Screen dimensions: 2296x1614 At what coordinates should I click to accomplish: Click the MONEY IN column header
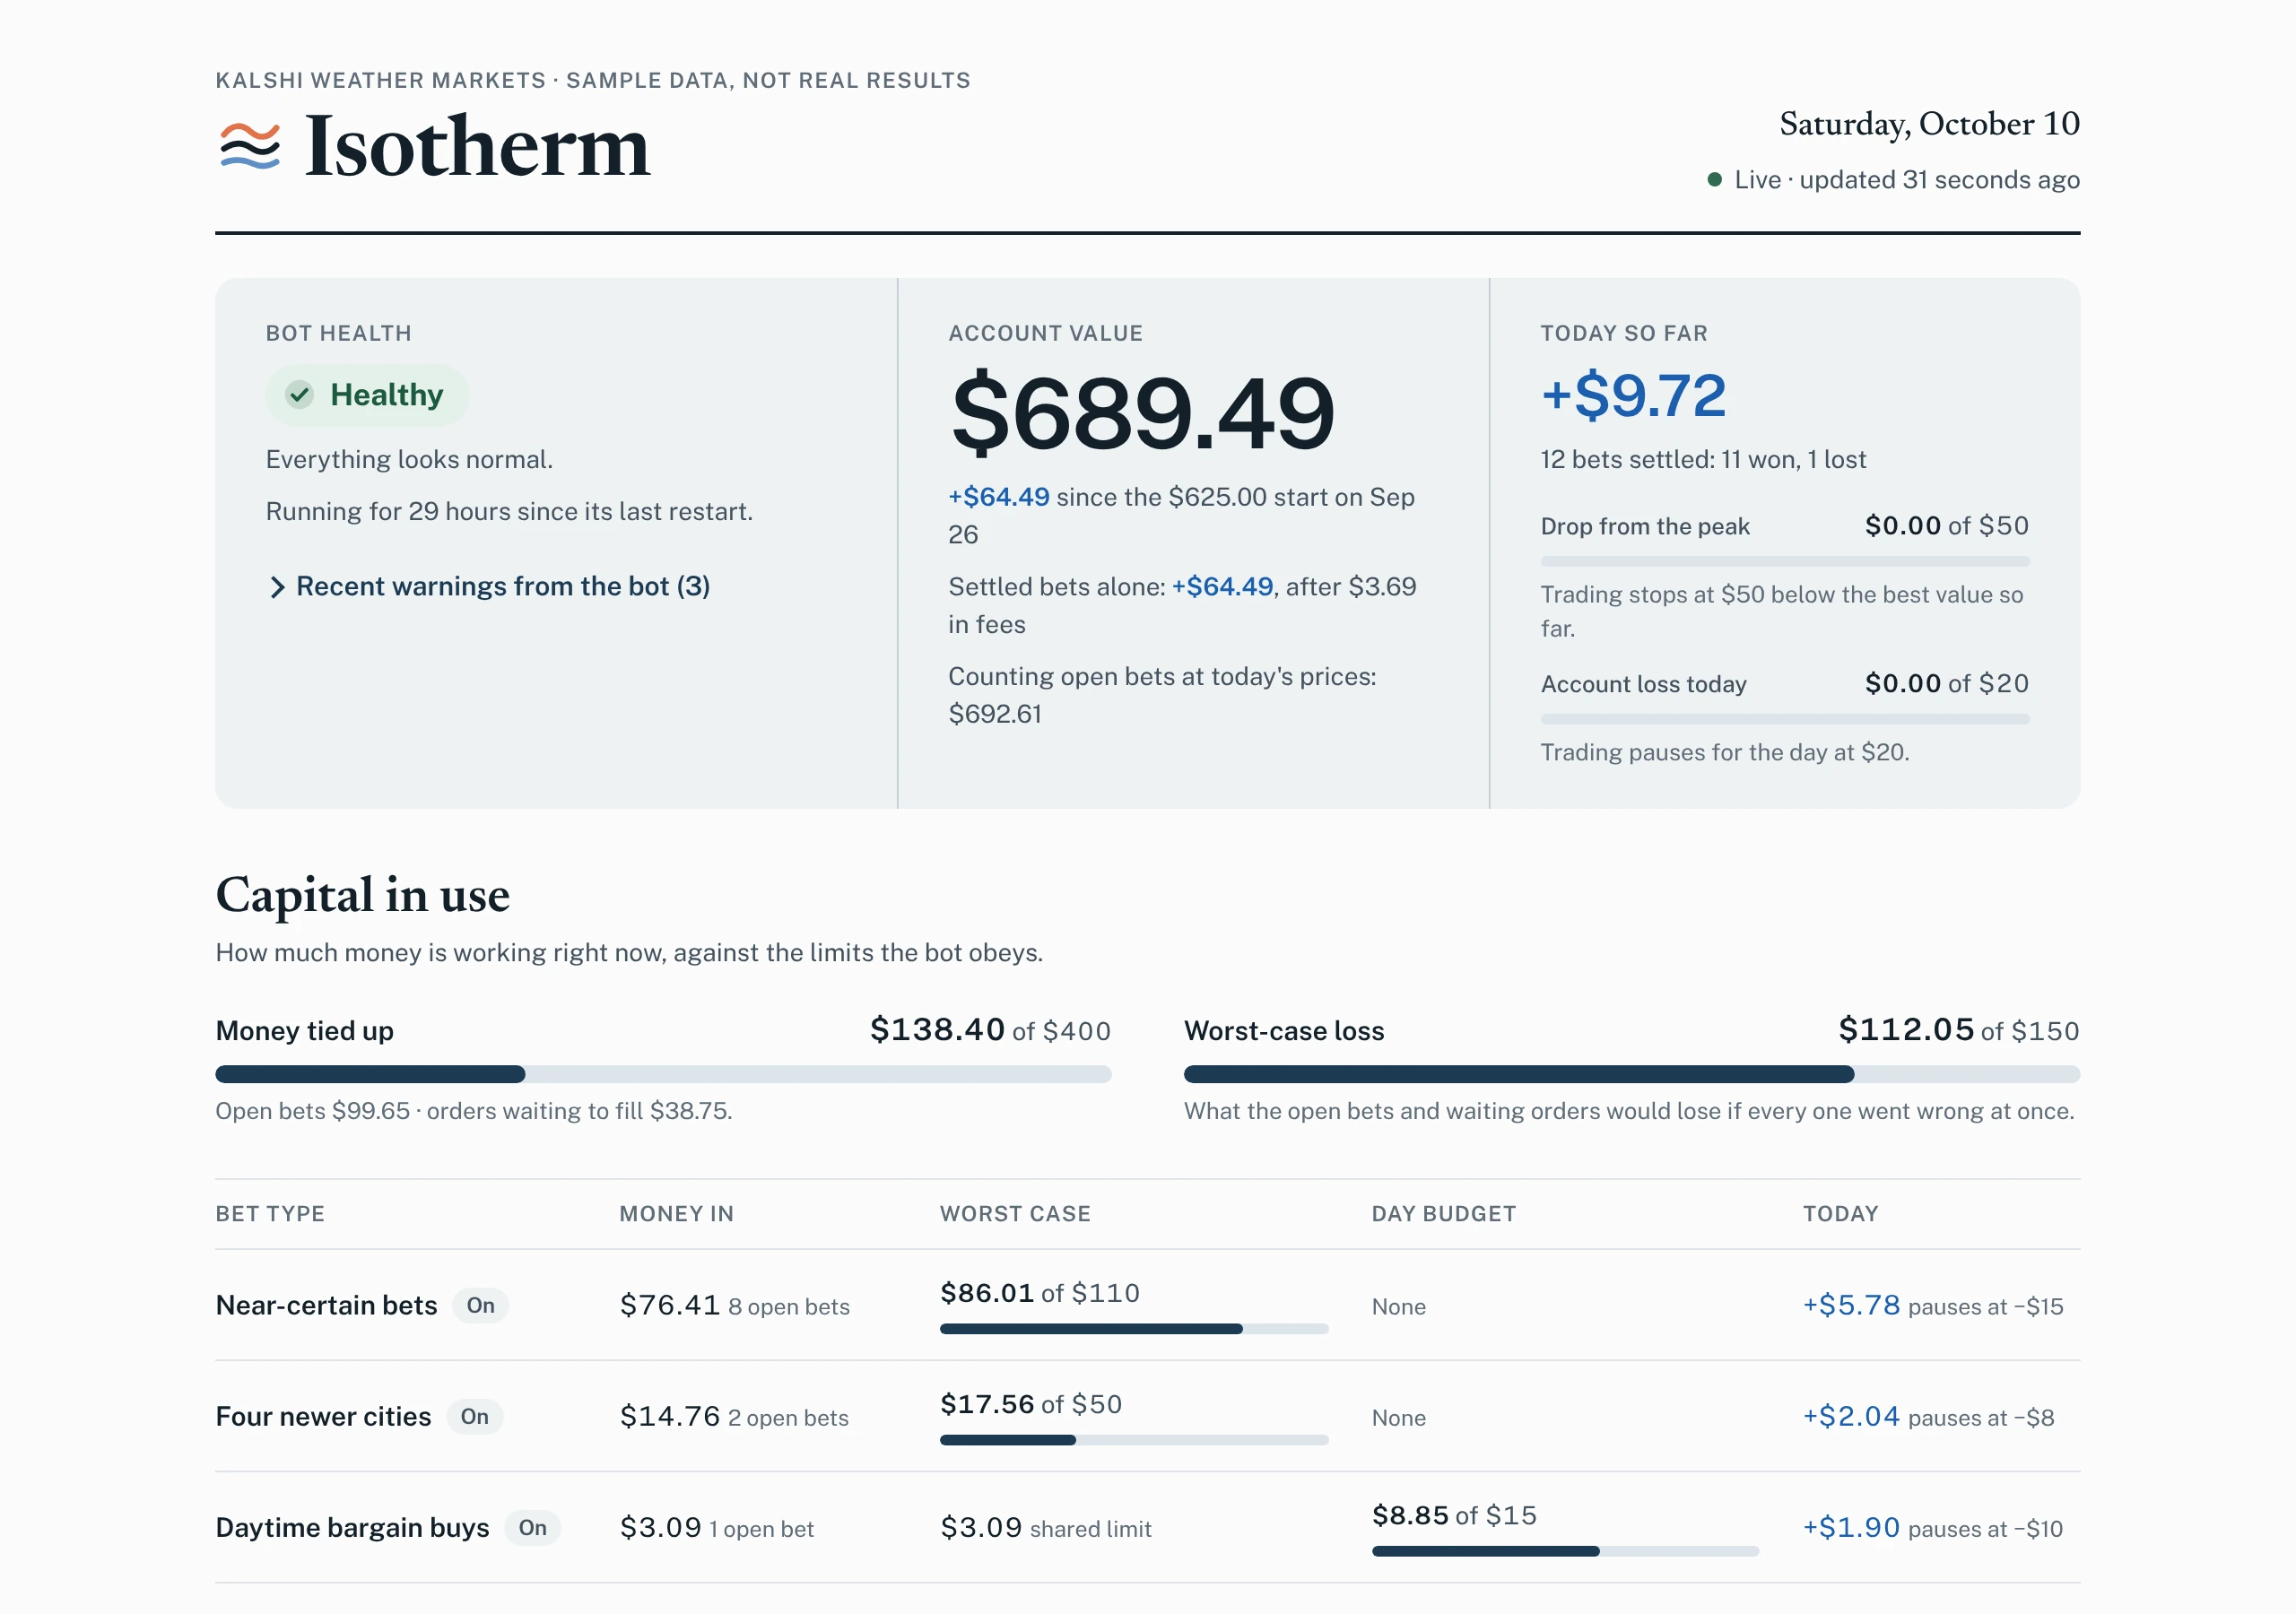coord(676,1213)
